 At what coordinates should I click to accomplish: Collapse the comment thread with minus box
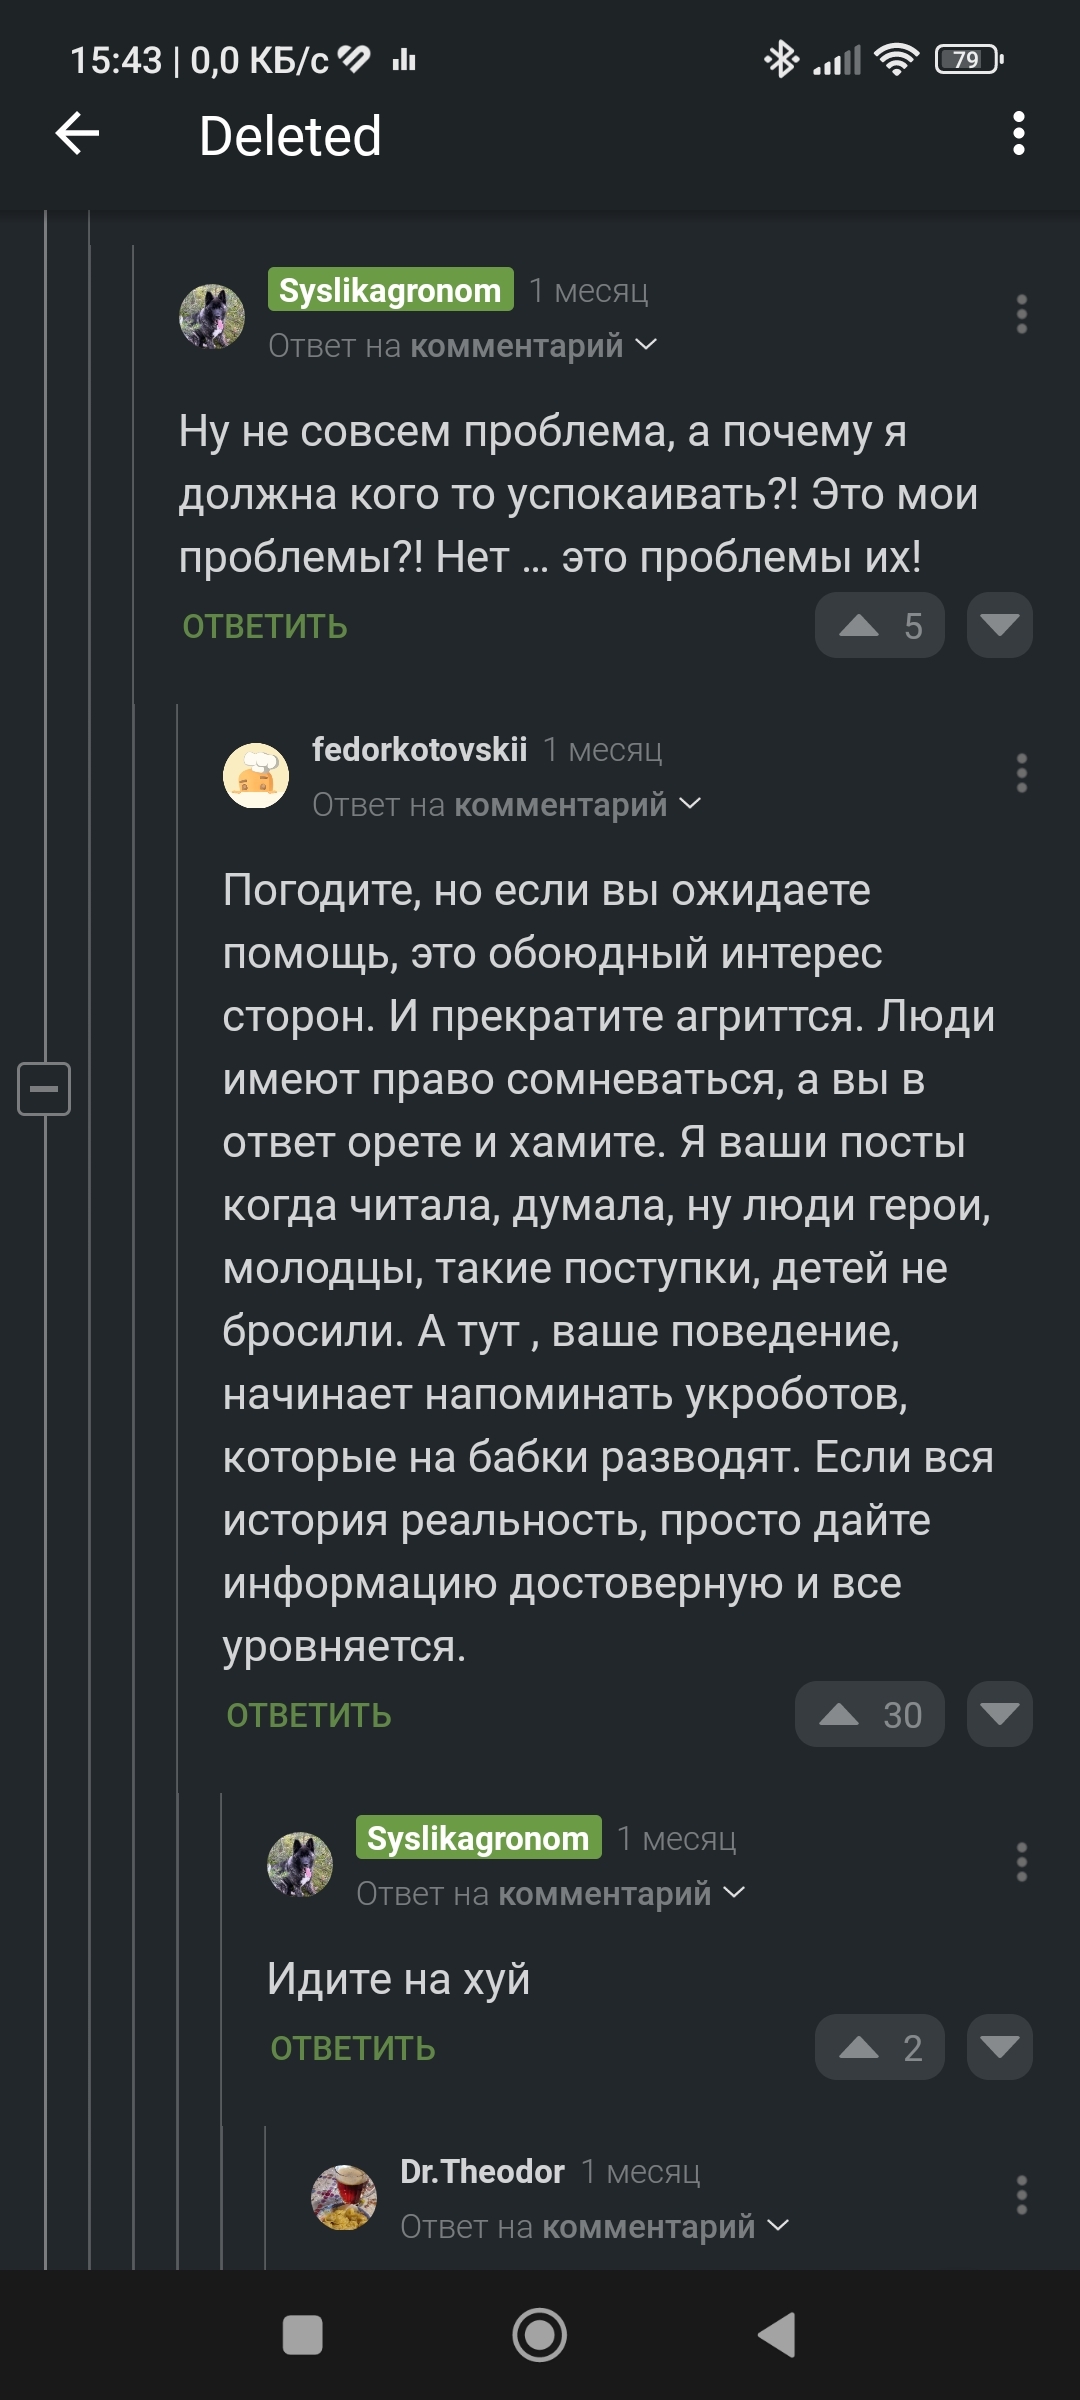point(44,1088)
